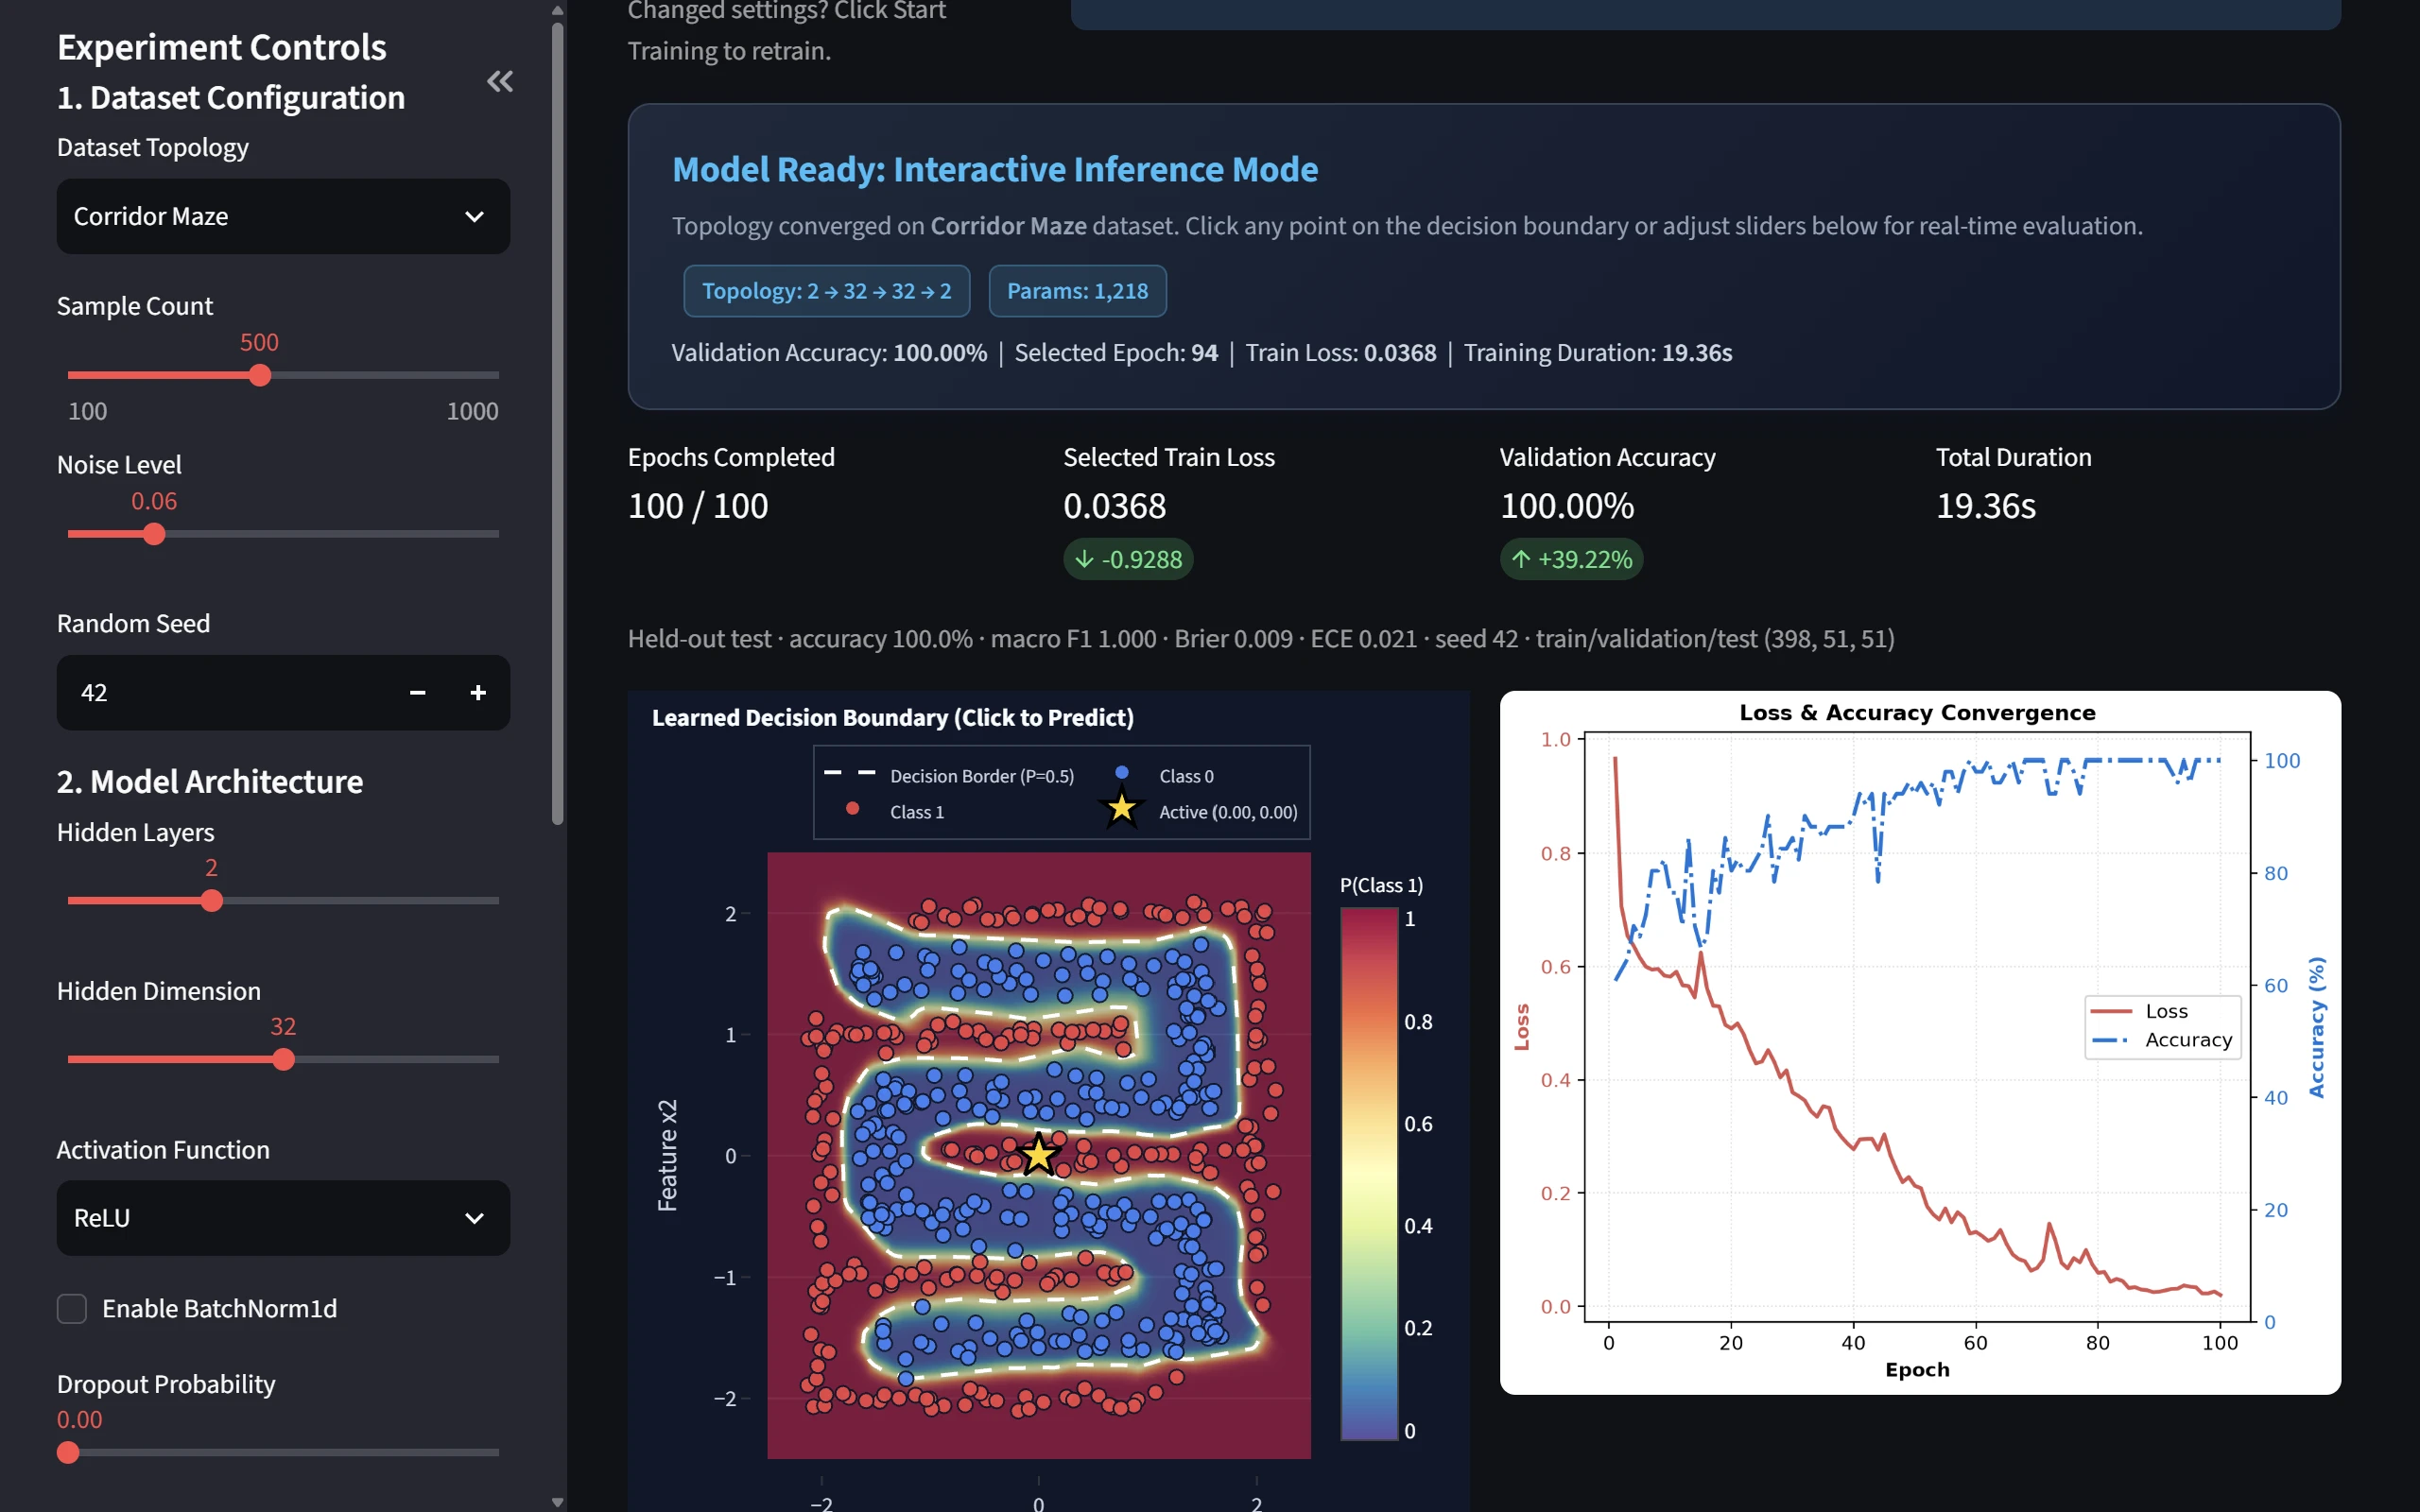
Task: Increase Random Seed with plus button
Action: coord(478,692)
